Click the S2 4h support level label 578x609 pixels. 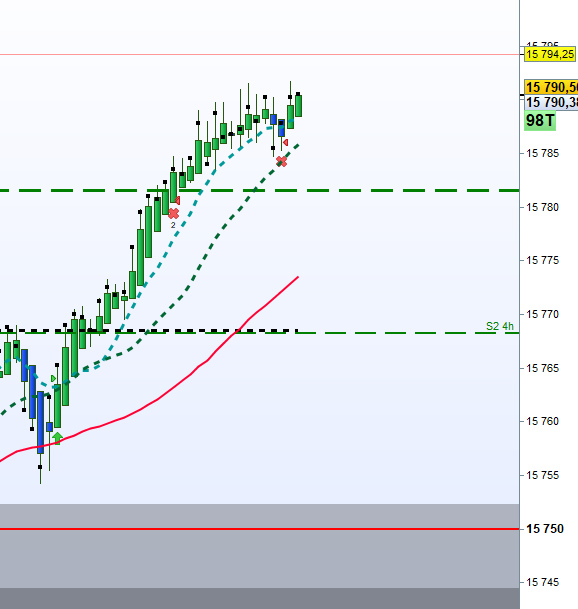pos(500,326)
